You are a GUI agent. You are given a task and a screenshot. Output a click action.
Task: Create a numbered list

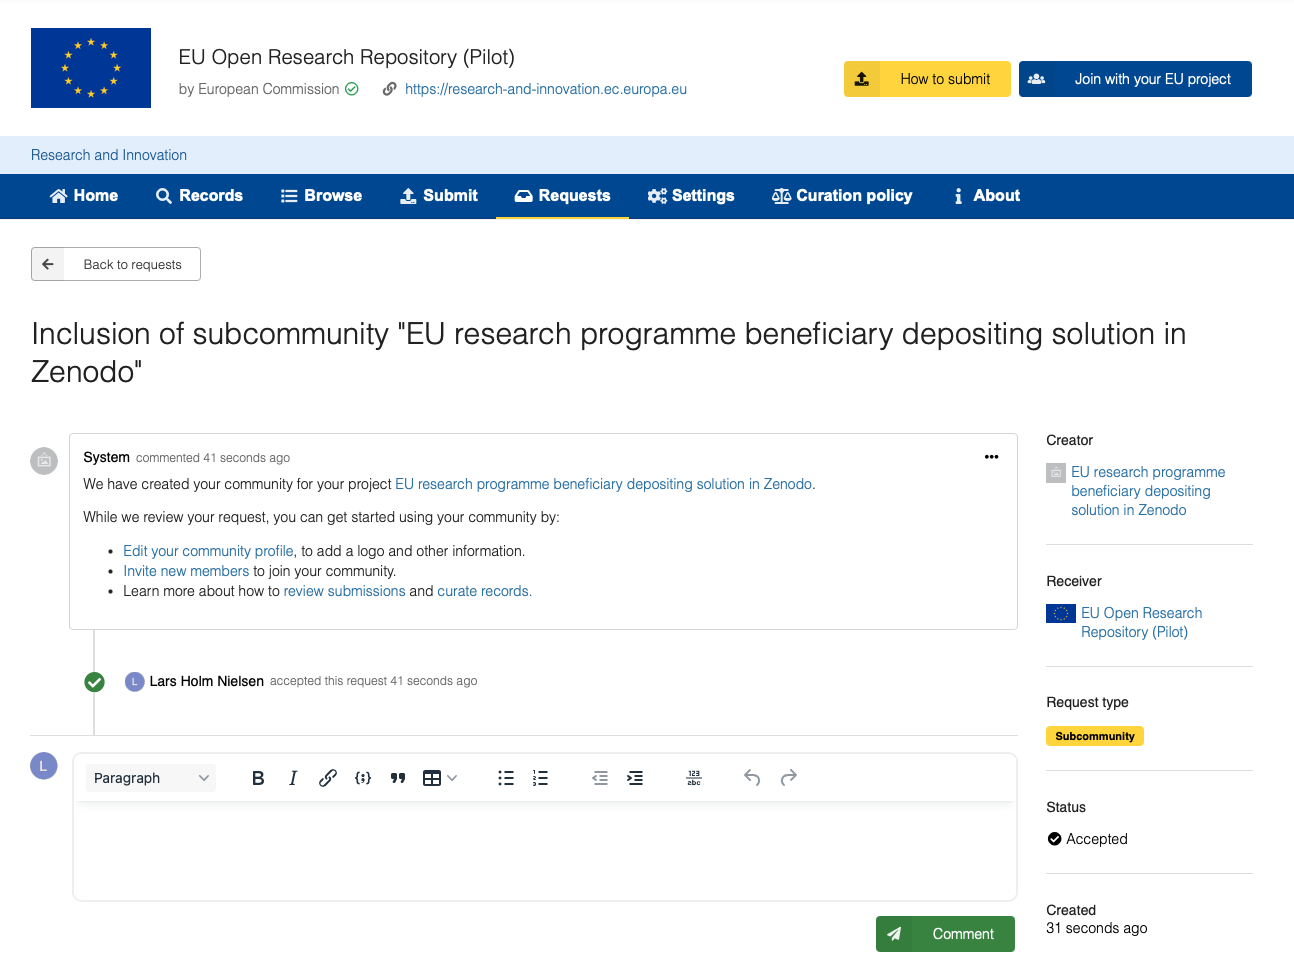[540, 778]
